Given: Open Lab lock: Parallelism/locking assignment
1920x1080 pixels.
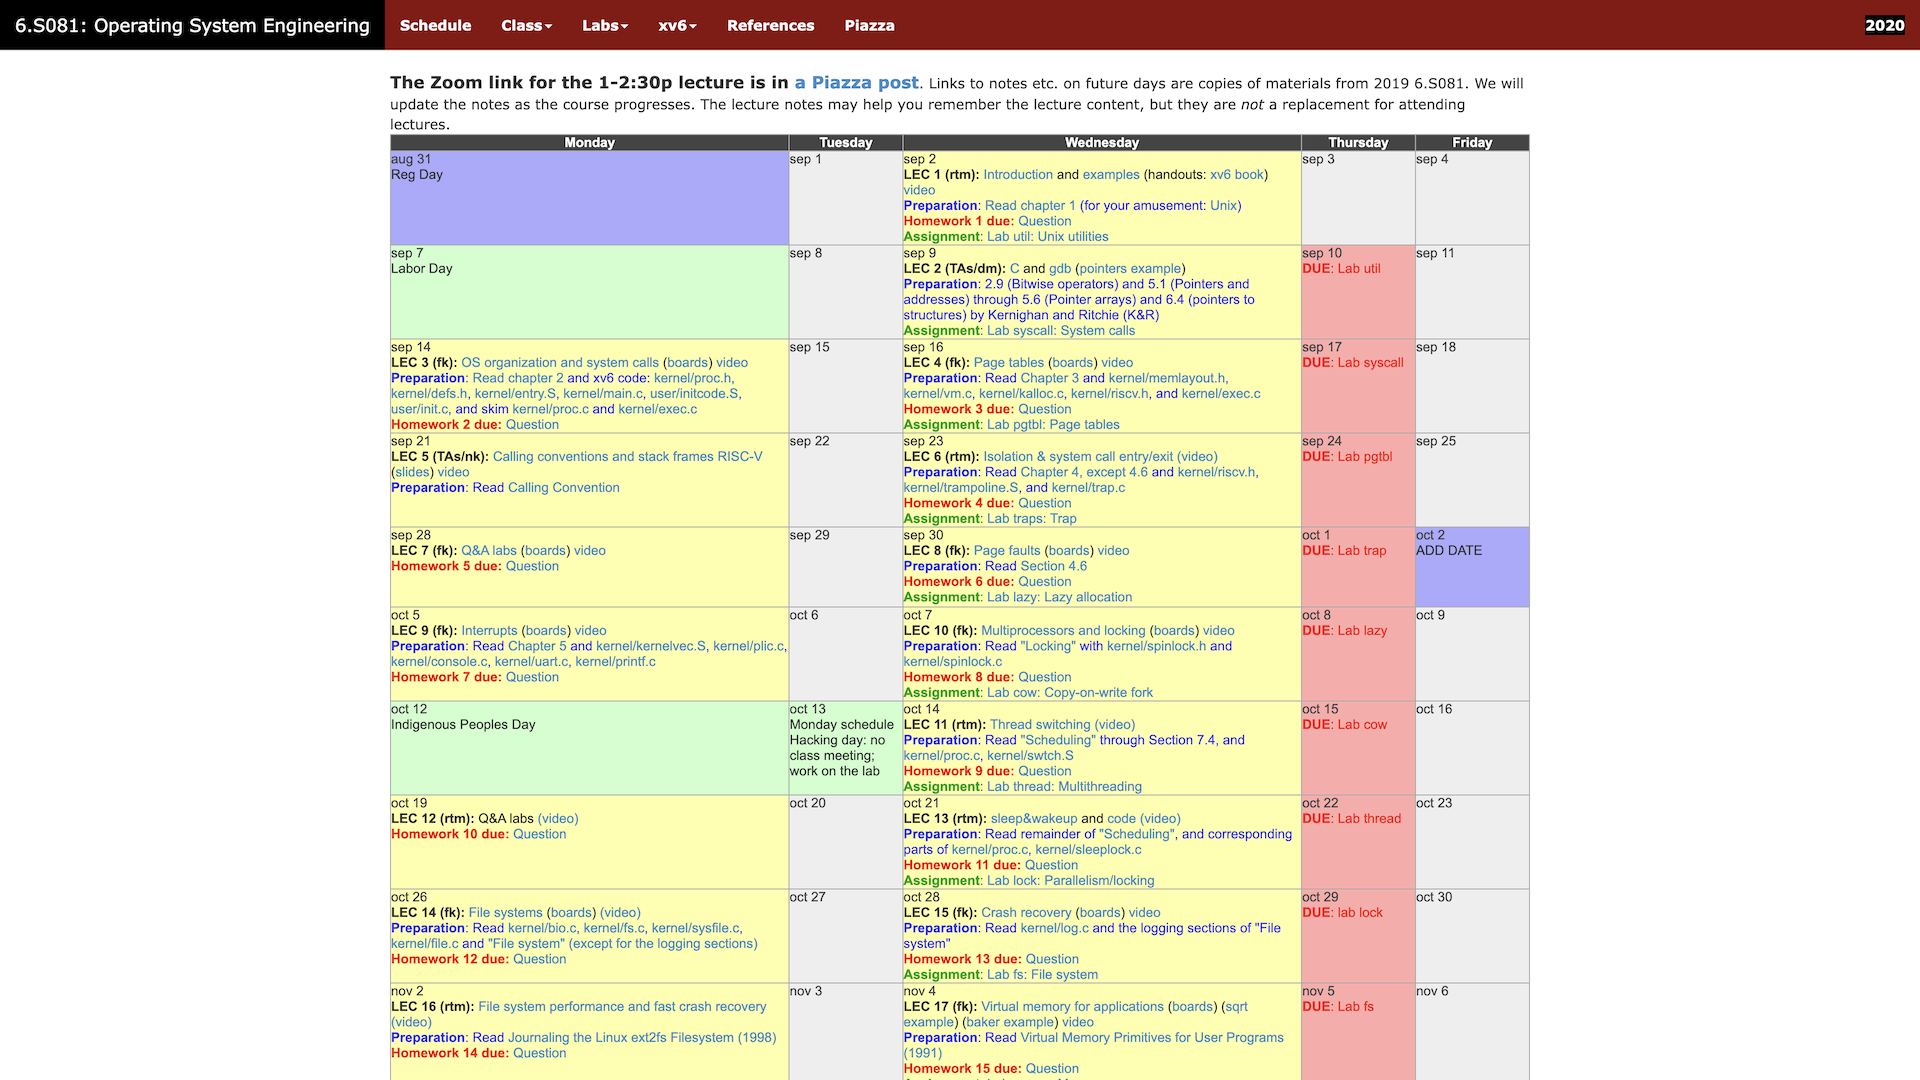Looking at the screenshot, I should point(1070,881).
